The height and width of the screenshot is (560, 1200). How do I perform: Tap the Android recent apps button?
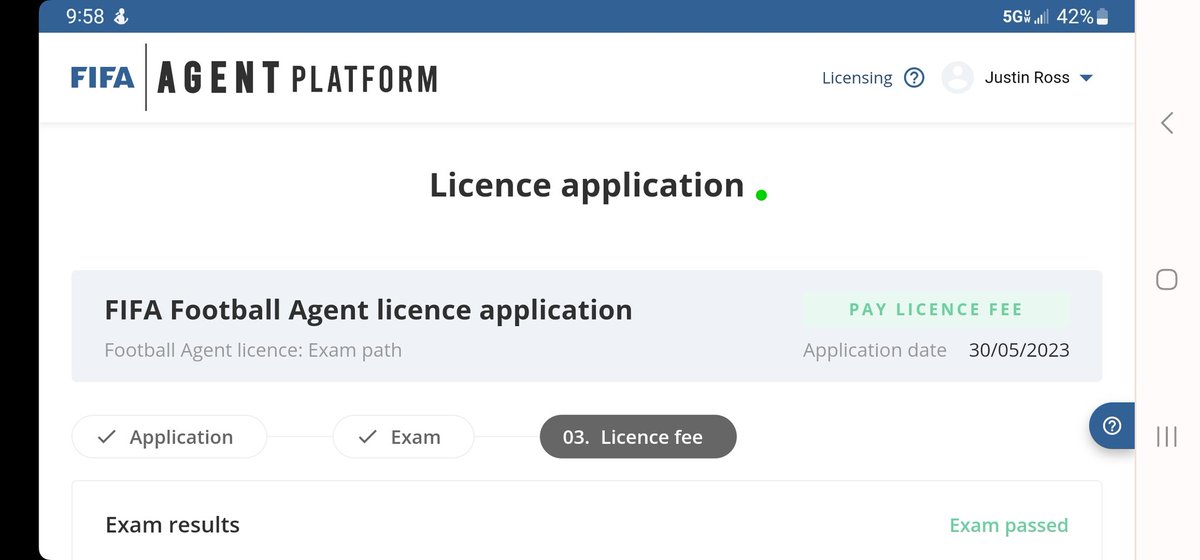click(1166, 436)
